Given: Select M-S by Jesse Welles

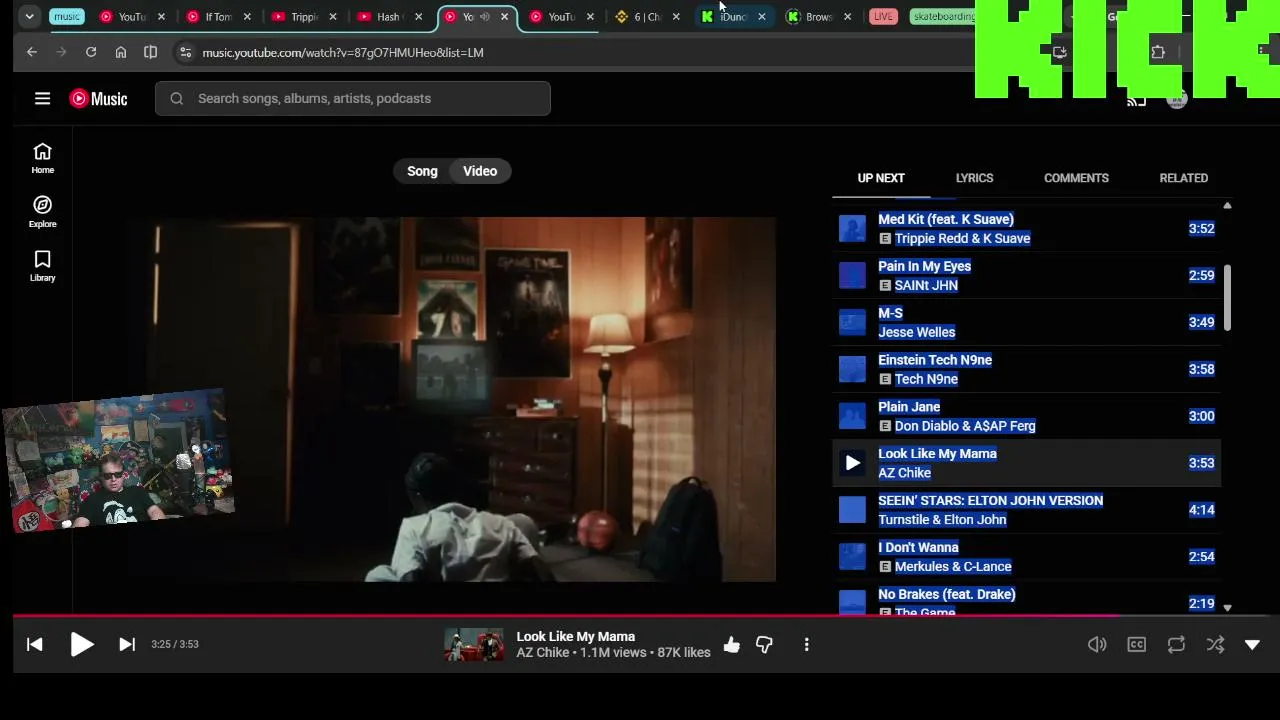Looking at the screenshot, I should 1026,323.
